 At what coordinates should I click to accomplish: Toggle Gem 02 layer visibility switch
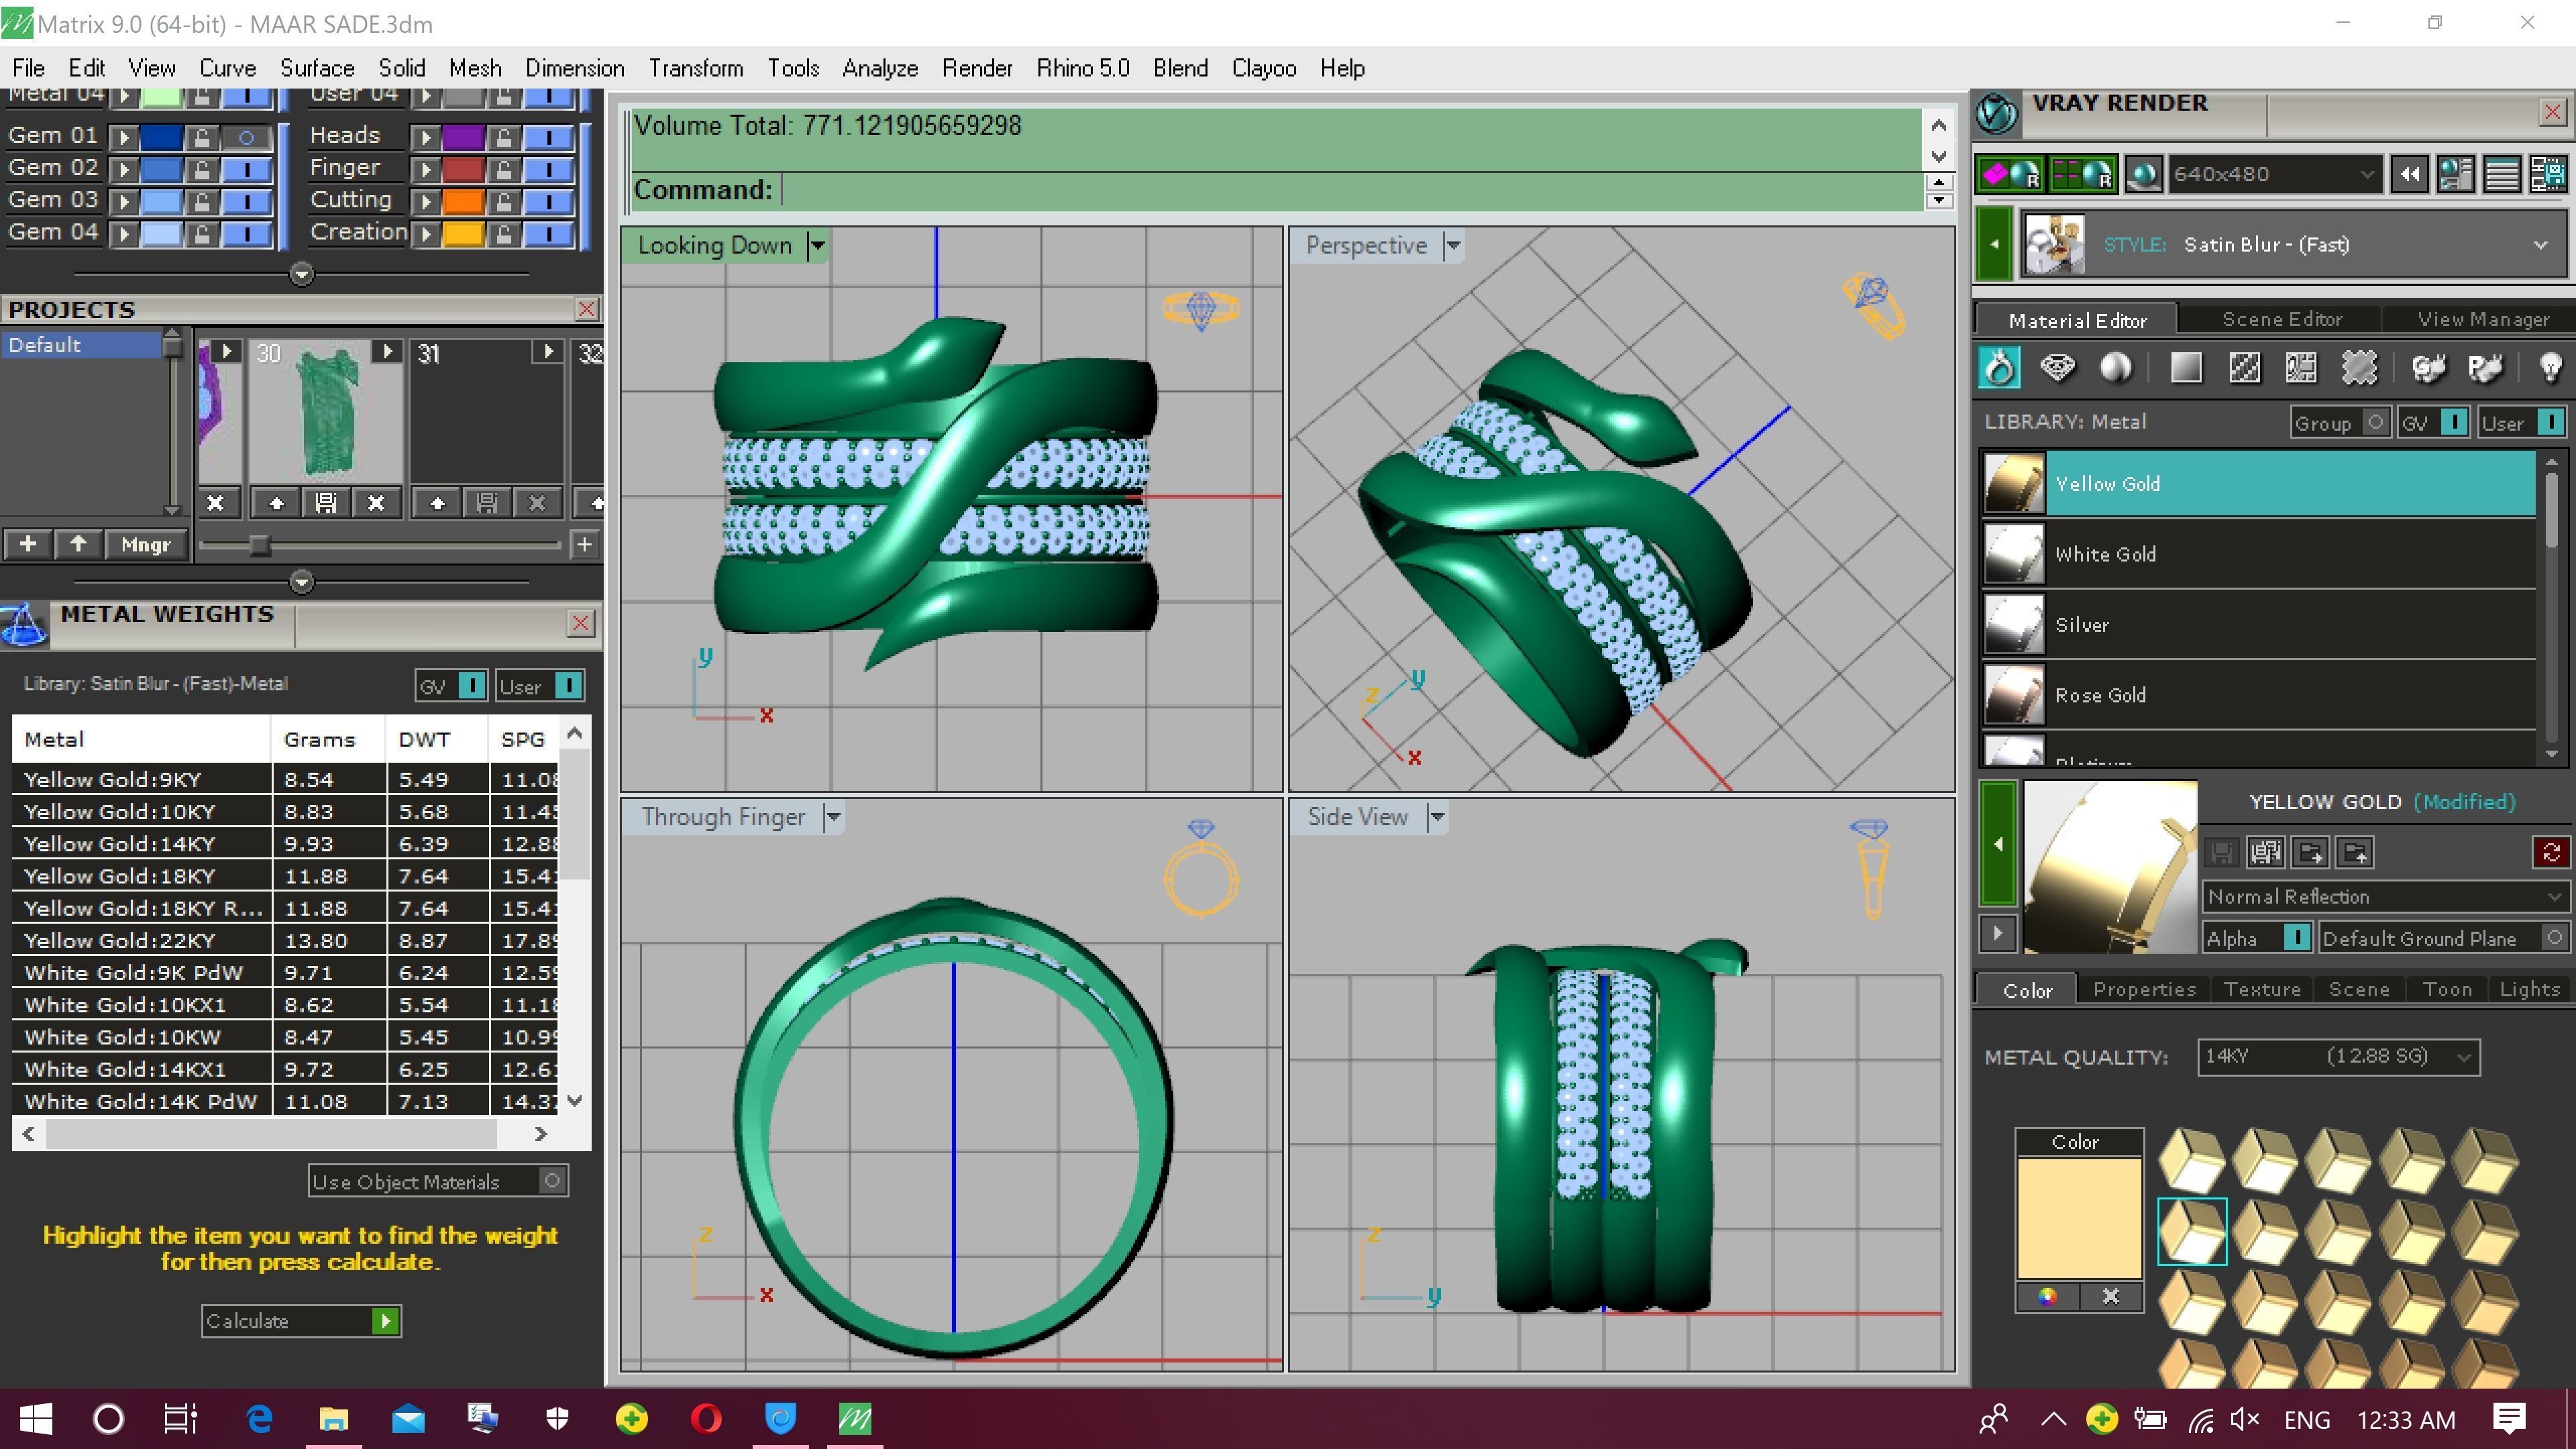click(246, 169)
